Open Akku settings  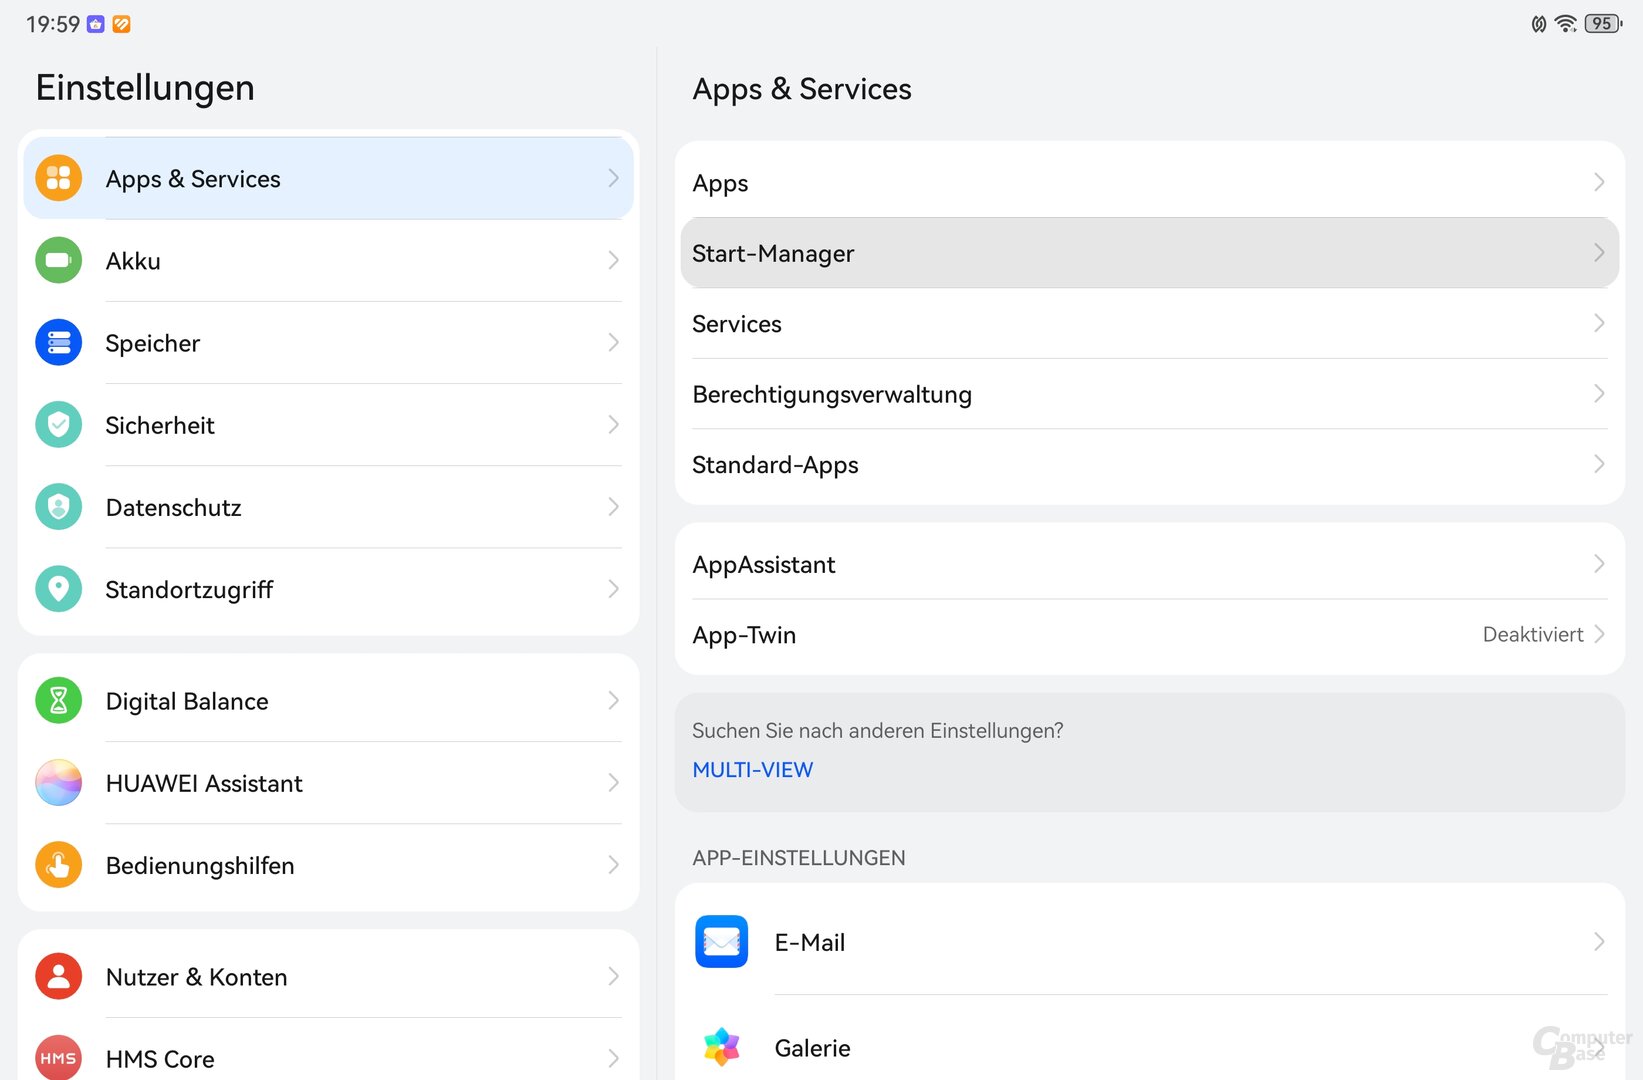point(328,260)
